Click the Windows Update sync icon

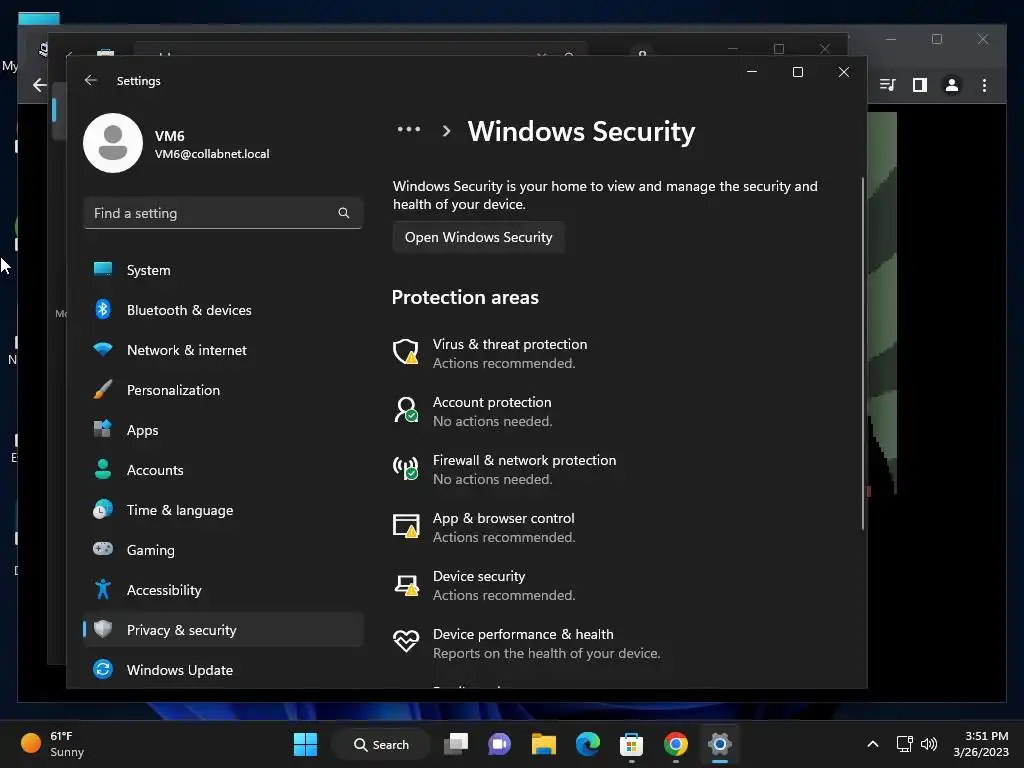(103, 669)
